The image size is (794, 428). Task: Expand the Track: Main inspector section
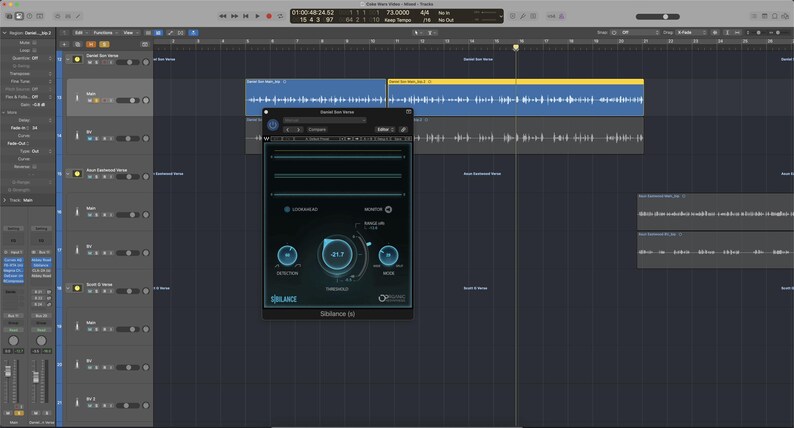5,200
